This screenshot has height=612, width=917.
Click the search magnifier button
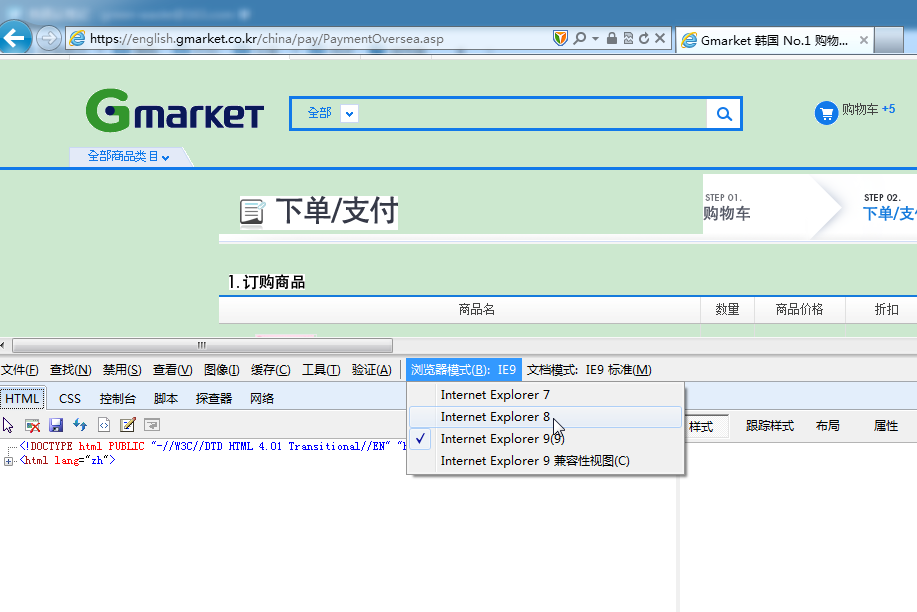point(724,114)
